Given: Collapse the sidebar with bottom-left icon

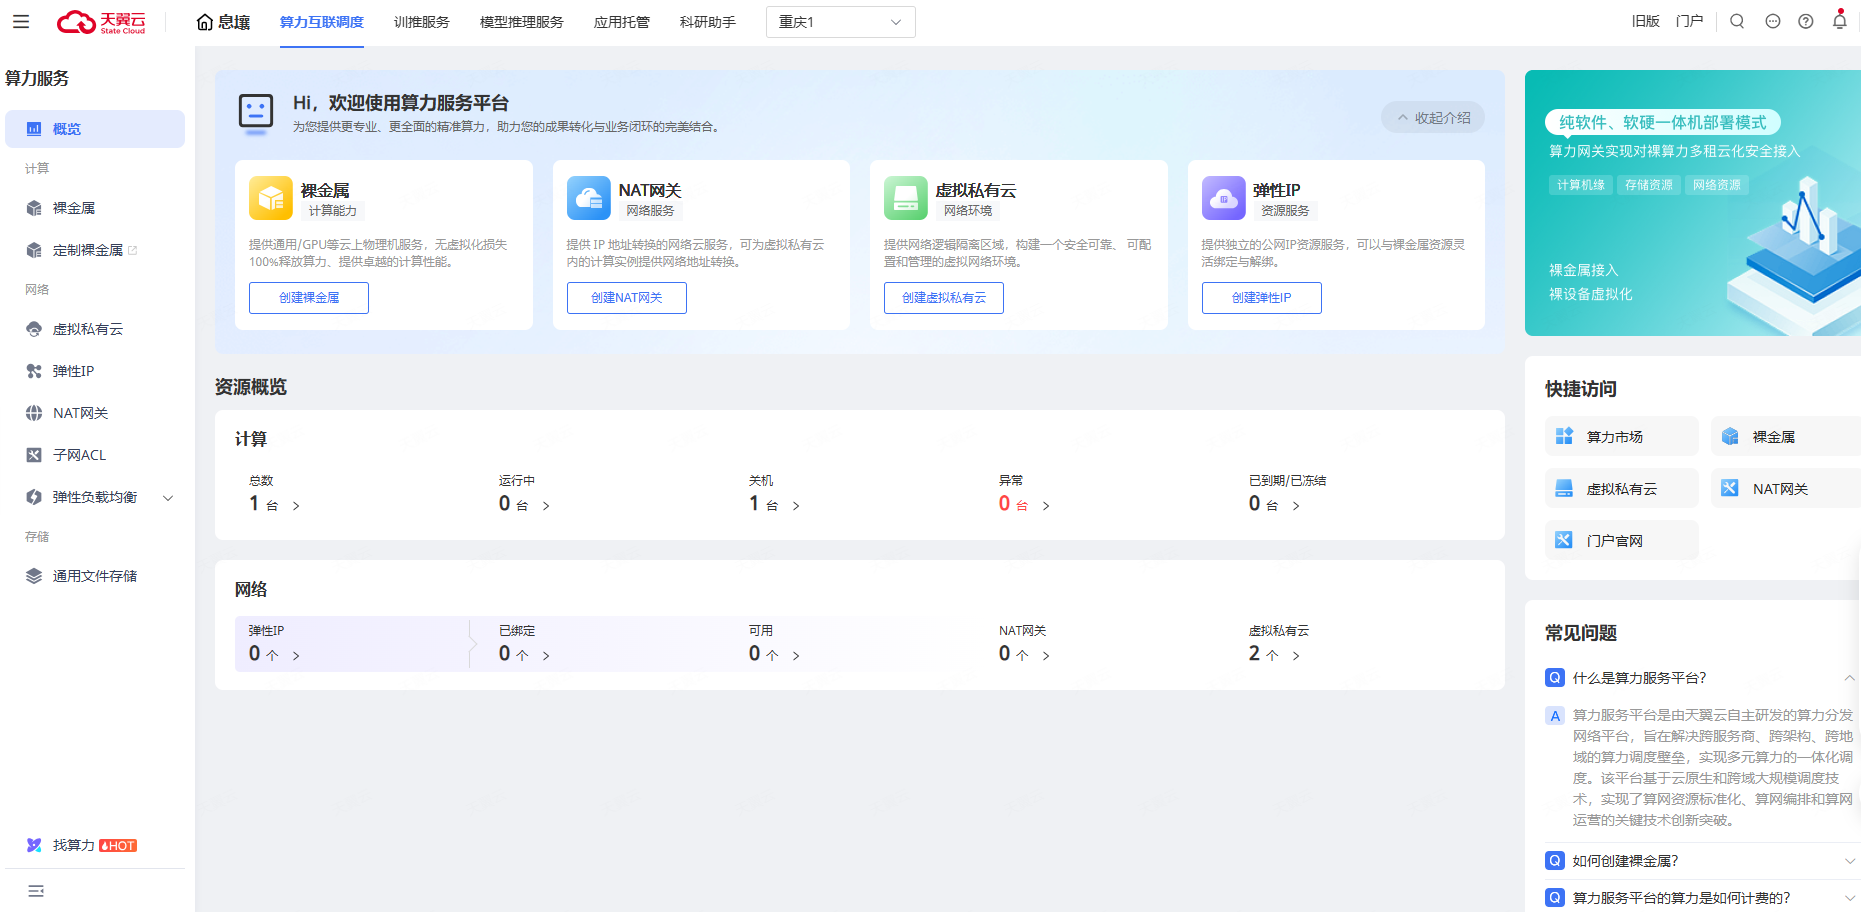Looking at the screenshot, I should tap(36, 891).
